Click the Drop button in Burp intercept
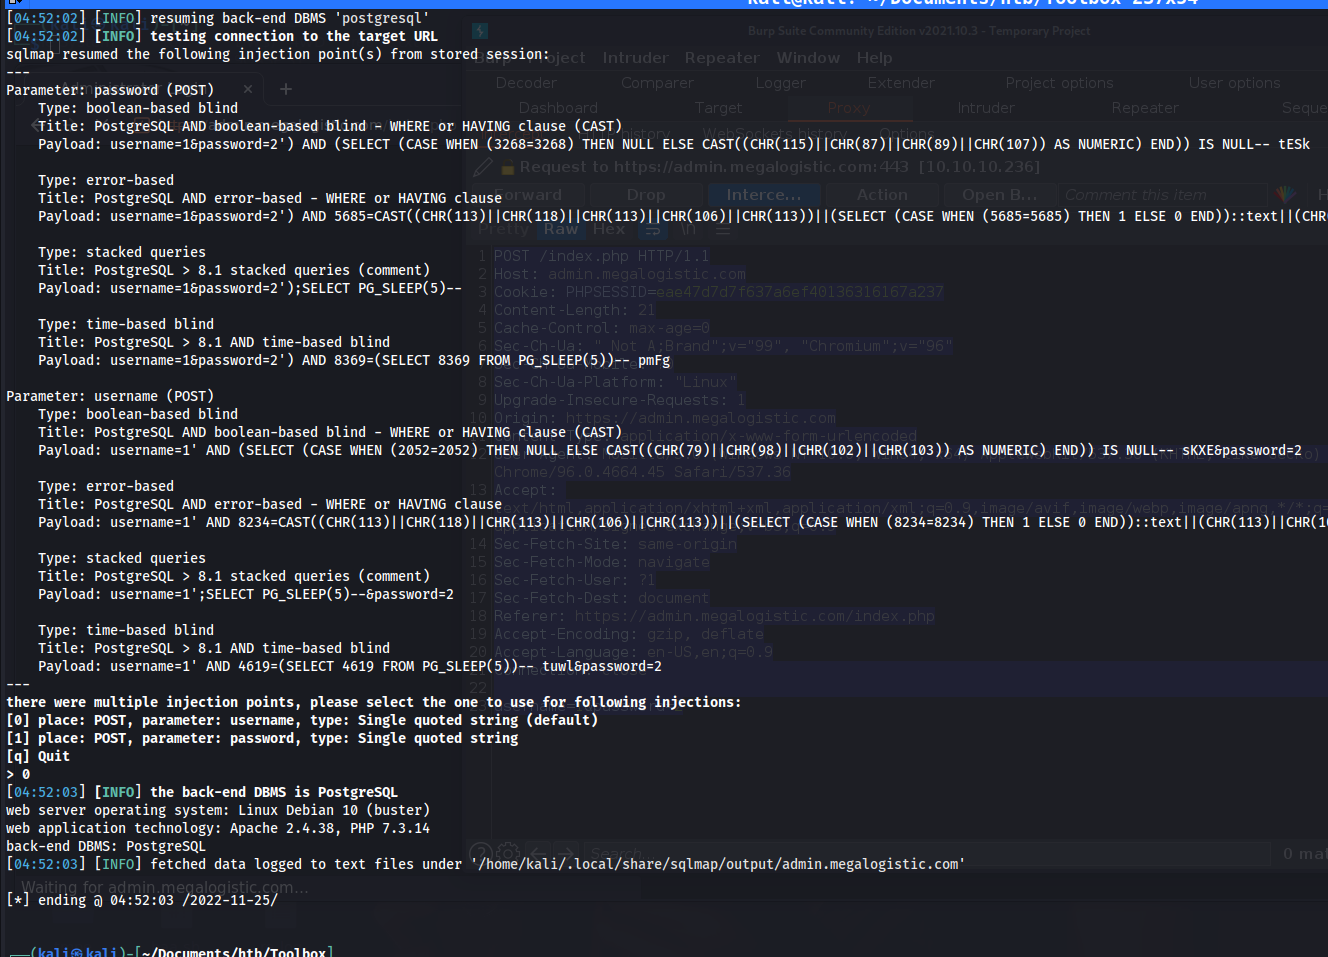This screenshot has height=957, width=1328. tap(646, 195)
